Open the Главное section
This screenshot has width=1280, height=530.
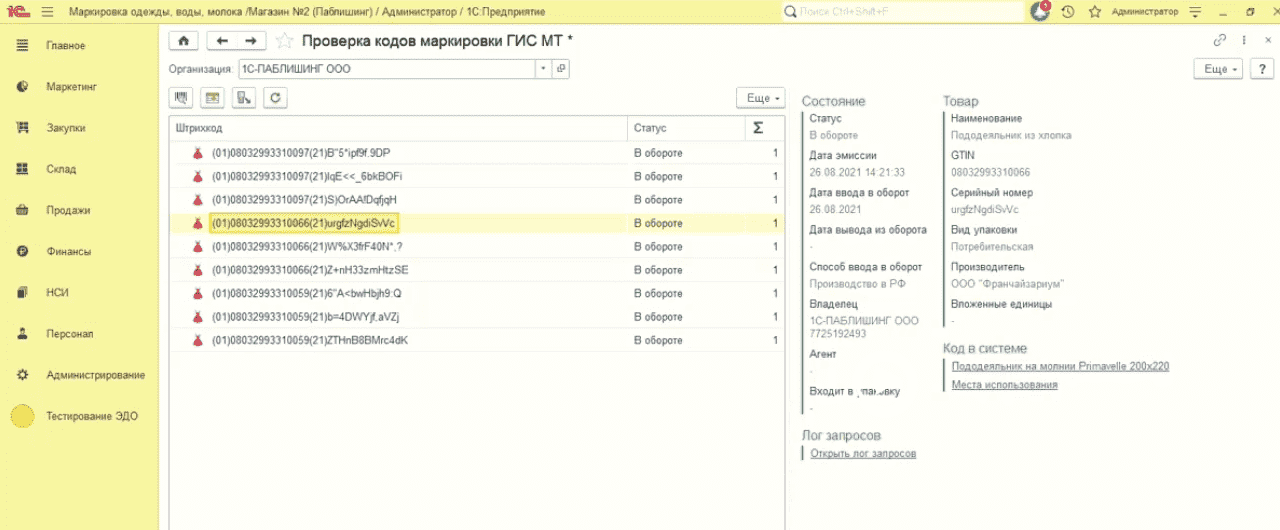pyautogui.click(x=65, y=46)
